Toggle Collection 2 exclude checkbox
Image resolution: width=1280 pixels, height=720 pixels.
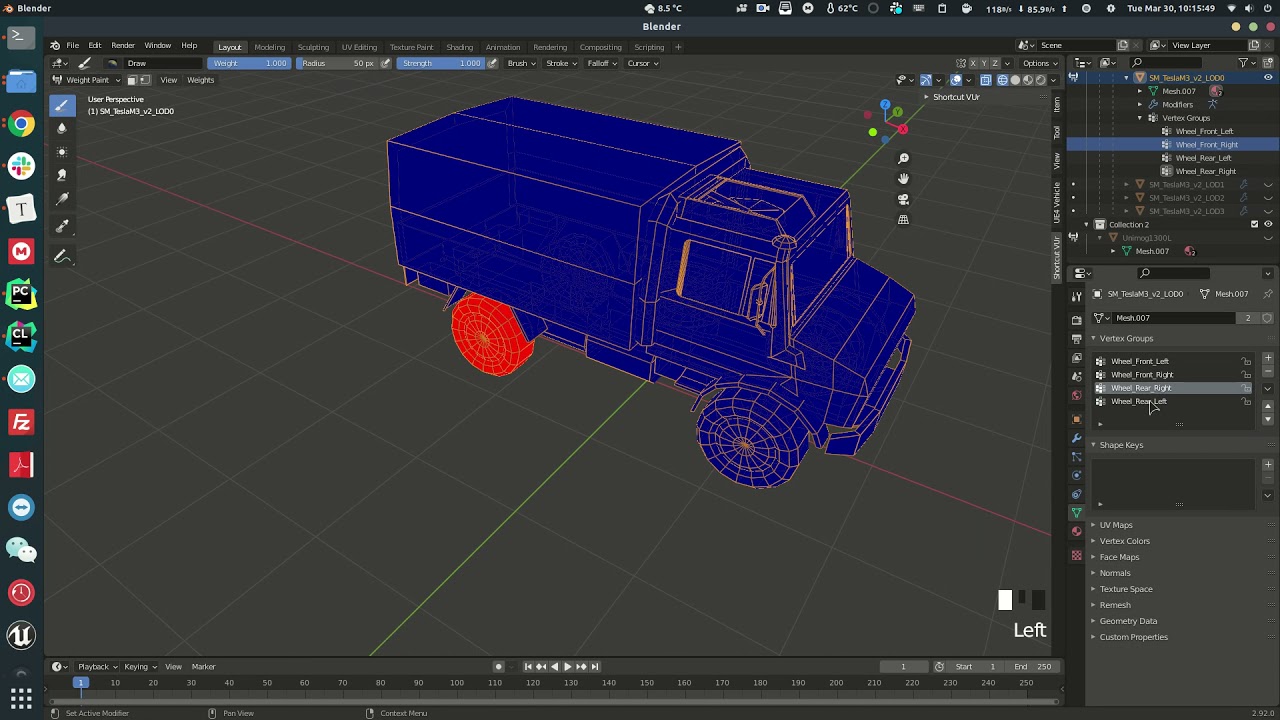[x=1255, y=224]
